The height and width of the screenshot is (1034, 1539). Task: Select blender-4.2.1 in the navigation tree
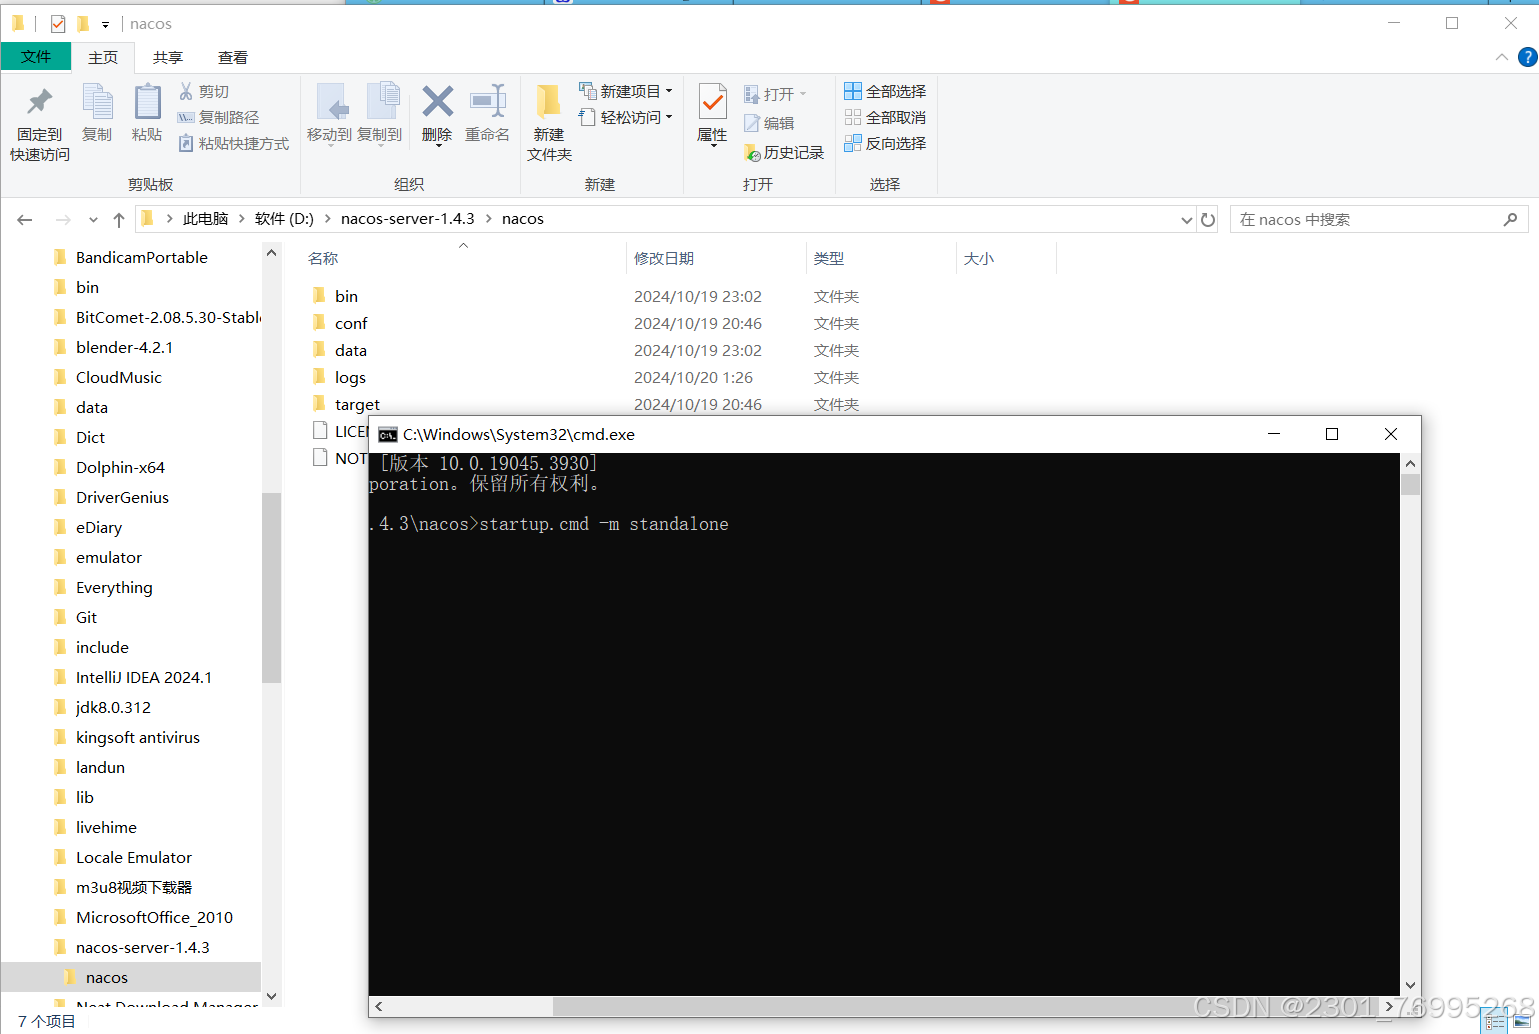(124, 347)
